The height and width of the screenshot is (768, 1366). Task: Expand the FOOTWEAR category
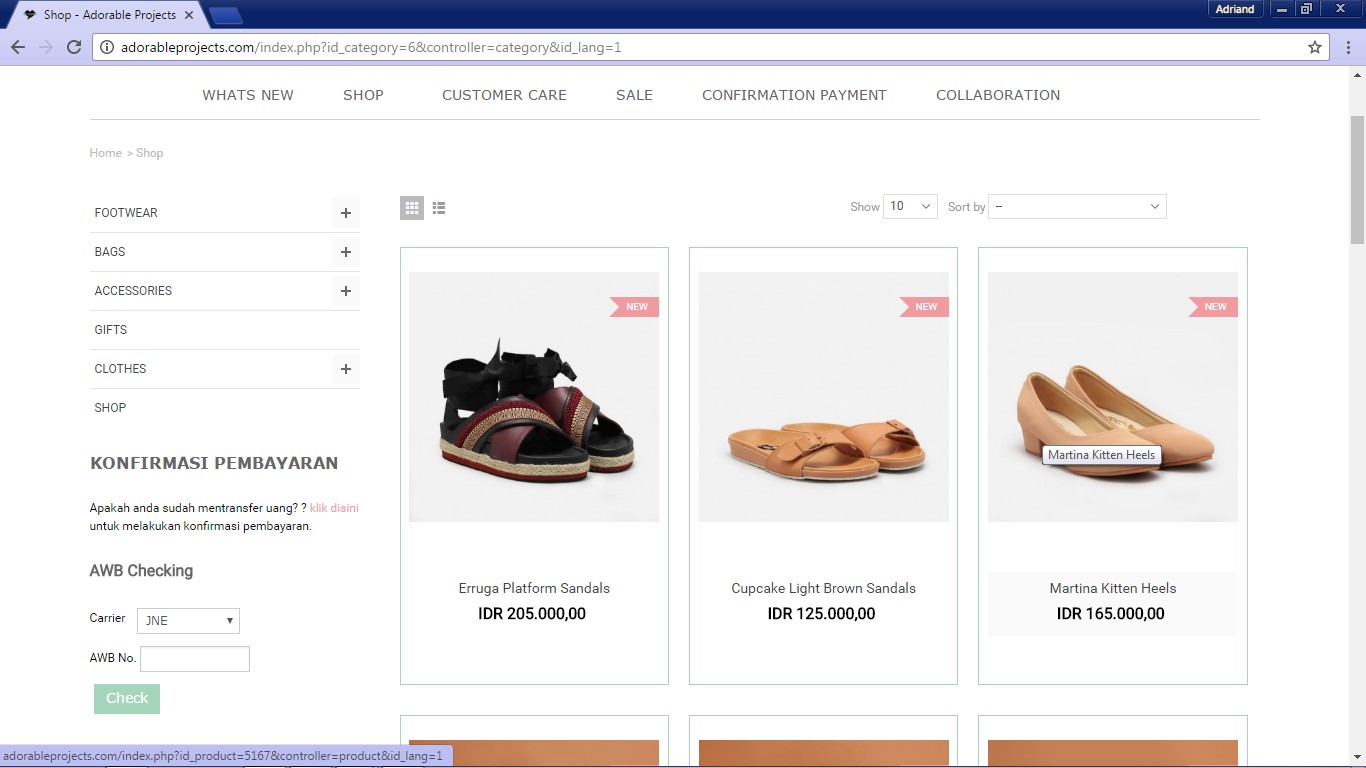(x=345, y=213)
